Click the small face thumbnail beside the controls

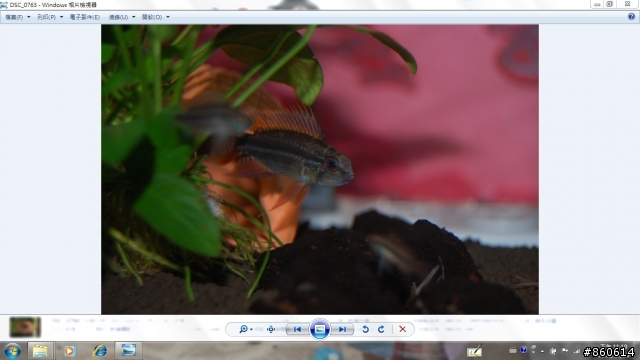click(25, 327)
